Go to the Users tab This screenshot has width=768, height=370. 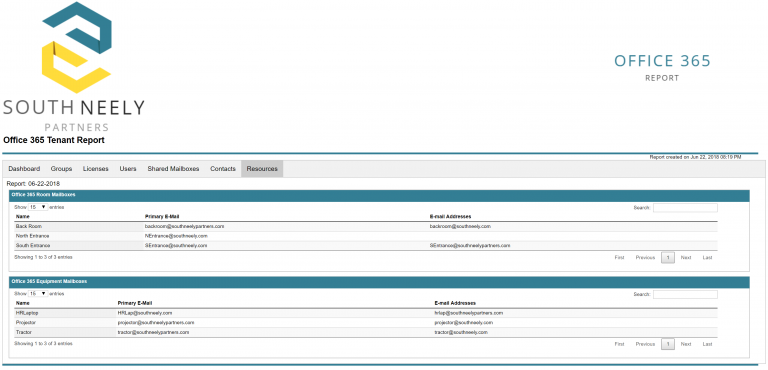pyautogui.click(x=128, y=169)
